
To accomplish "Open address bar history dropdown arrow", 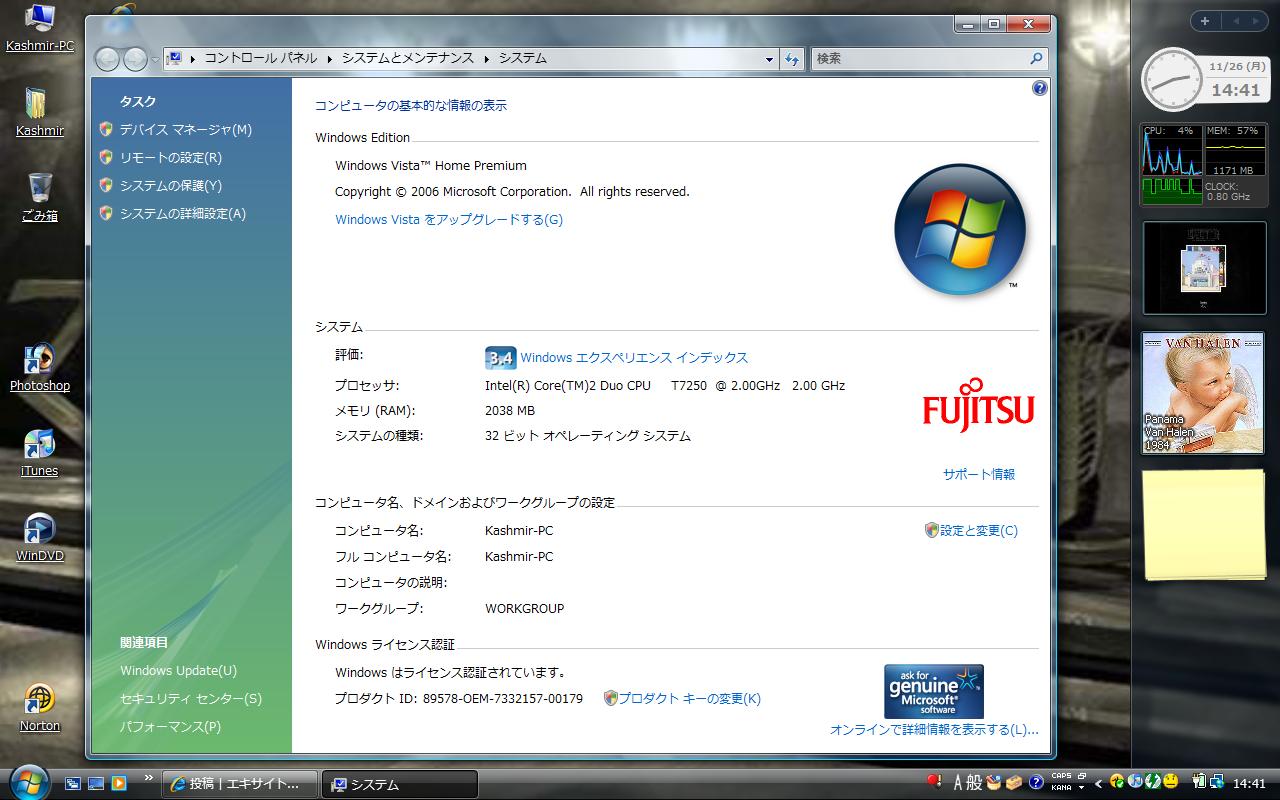I will [769, 59].
